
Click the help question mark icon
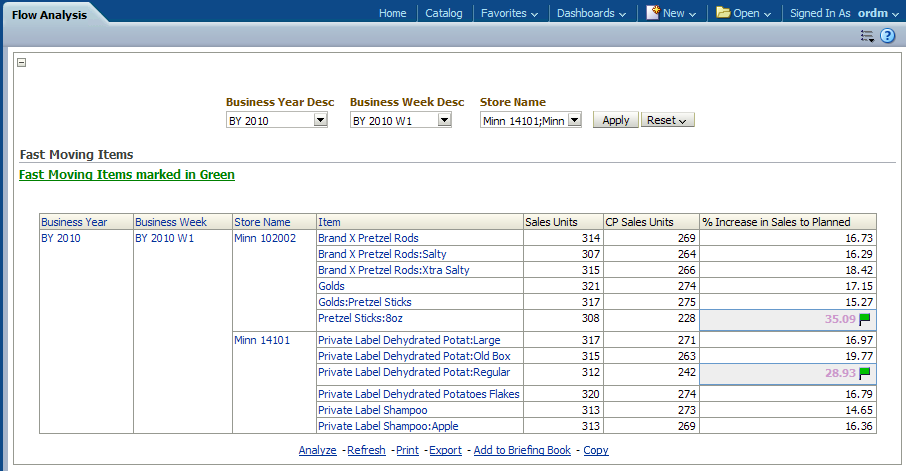[887, 36]
